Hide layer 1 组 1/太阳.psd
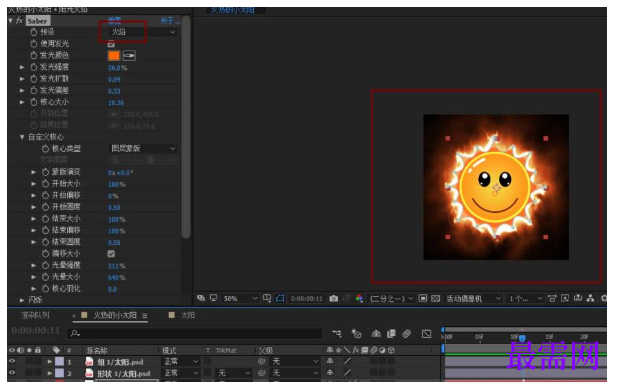This screenshot has height=387, width=618. 12,361
